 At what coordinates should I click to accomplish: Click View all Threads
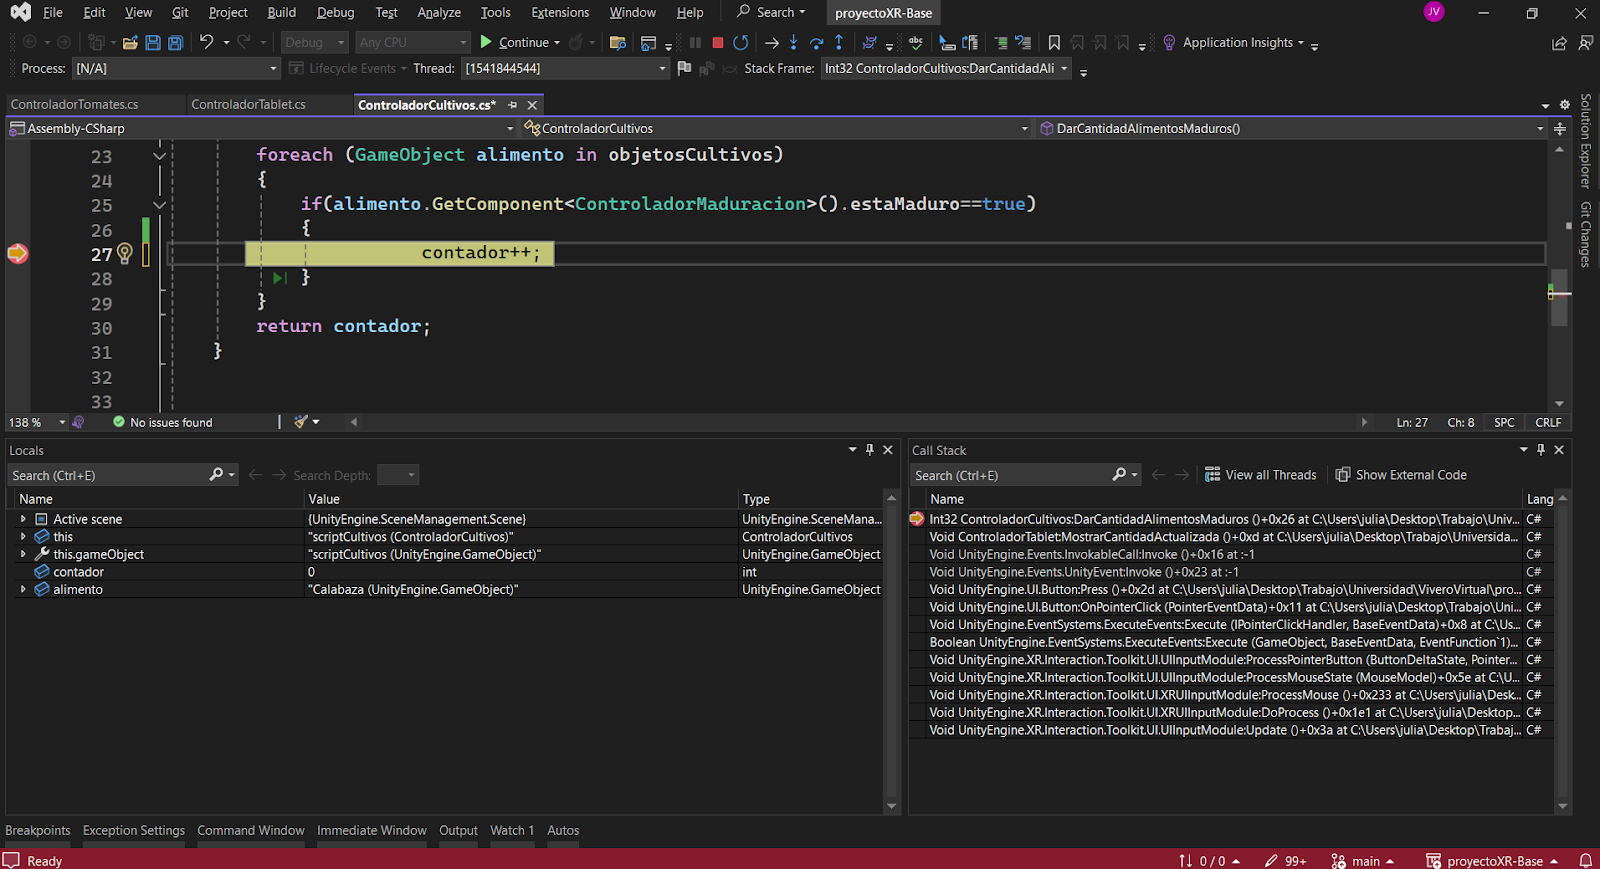pyautogui.click(x=1260, y=475)
